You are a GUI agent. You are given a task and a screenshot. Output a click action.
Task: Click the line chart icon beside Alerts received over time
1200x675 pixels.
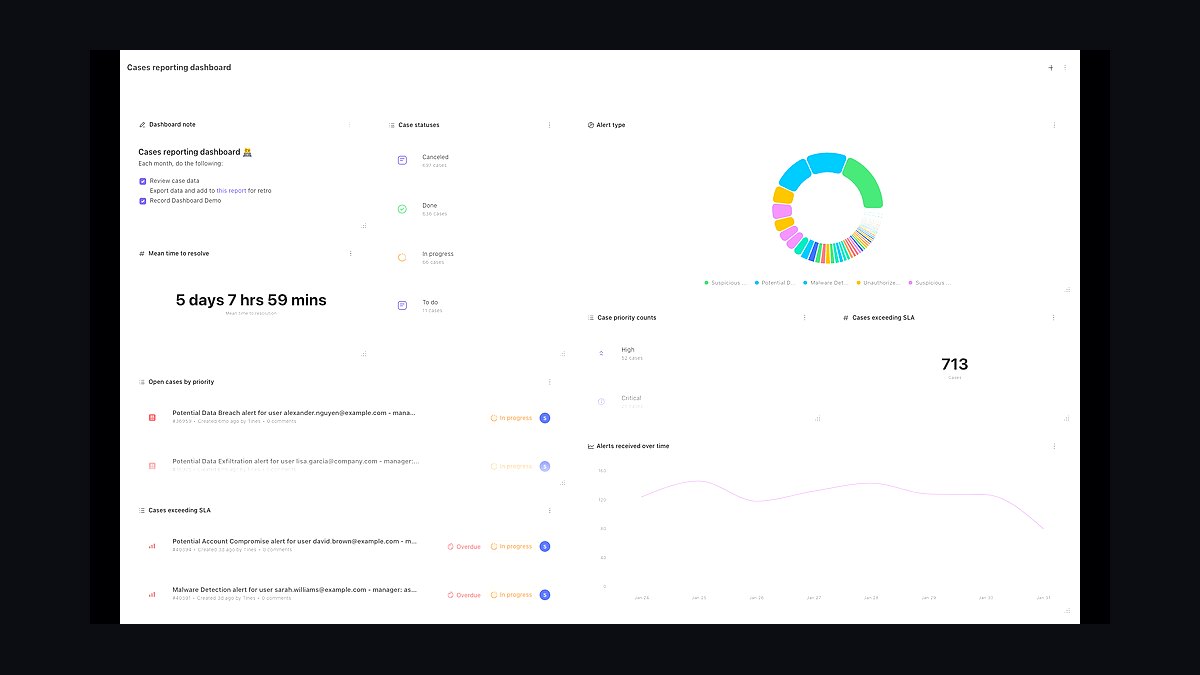click(591, 446)
